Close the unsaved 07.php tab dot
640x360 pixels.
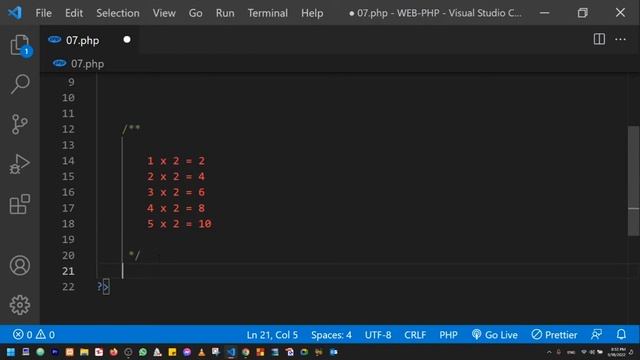(127, 40)
